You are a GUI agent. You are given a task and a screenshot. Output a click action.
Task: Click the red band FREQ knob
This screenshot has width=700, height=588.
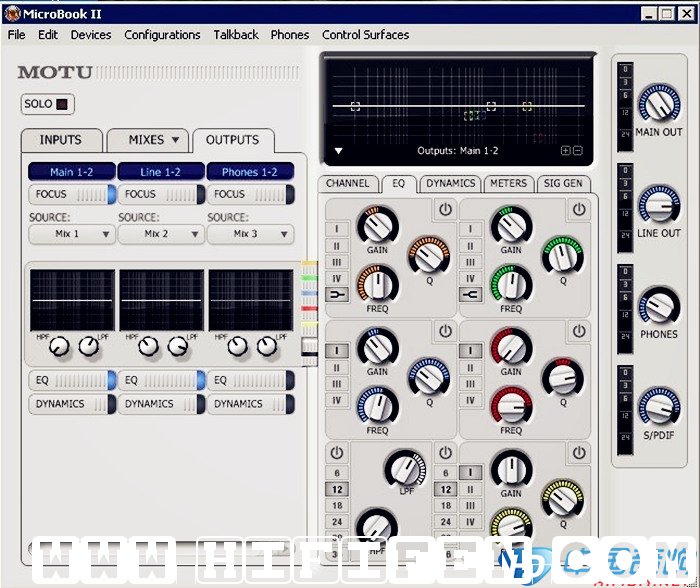click(x=511, y=406)
